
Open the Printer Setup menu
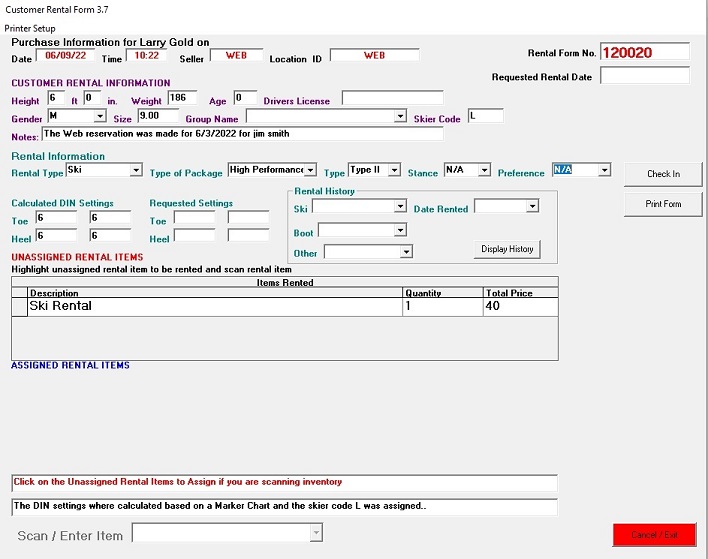click(30, 28)
